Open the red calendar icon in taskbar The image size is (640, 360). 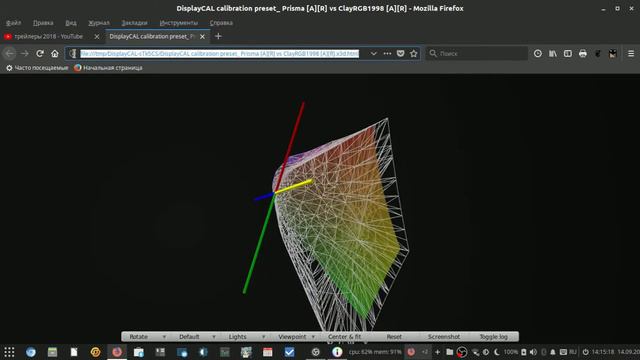(267, 352)
